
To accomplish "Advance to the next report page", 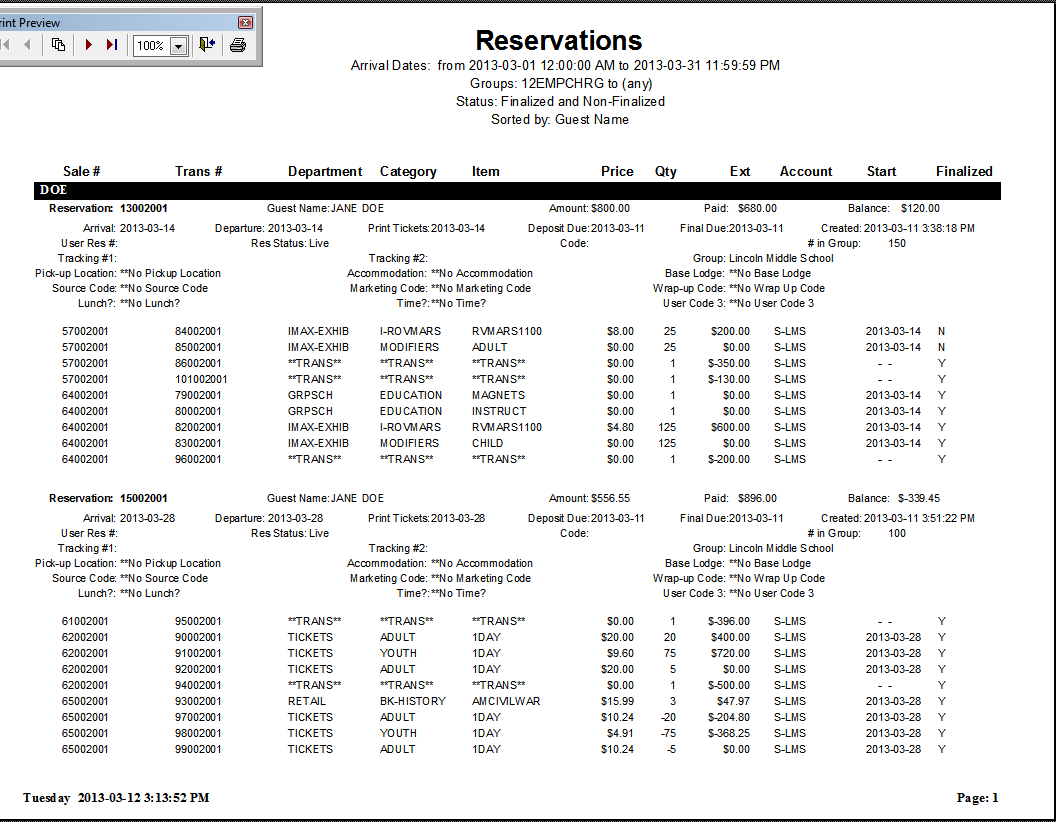I will tap(88, 46).
